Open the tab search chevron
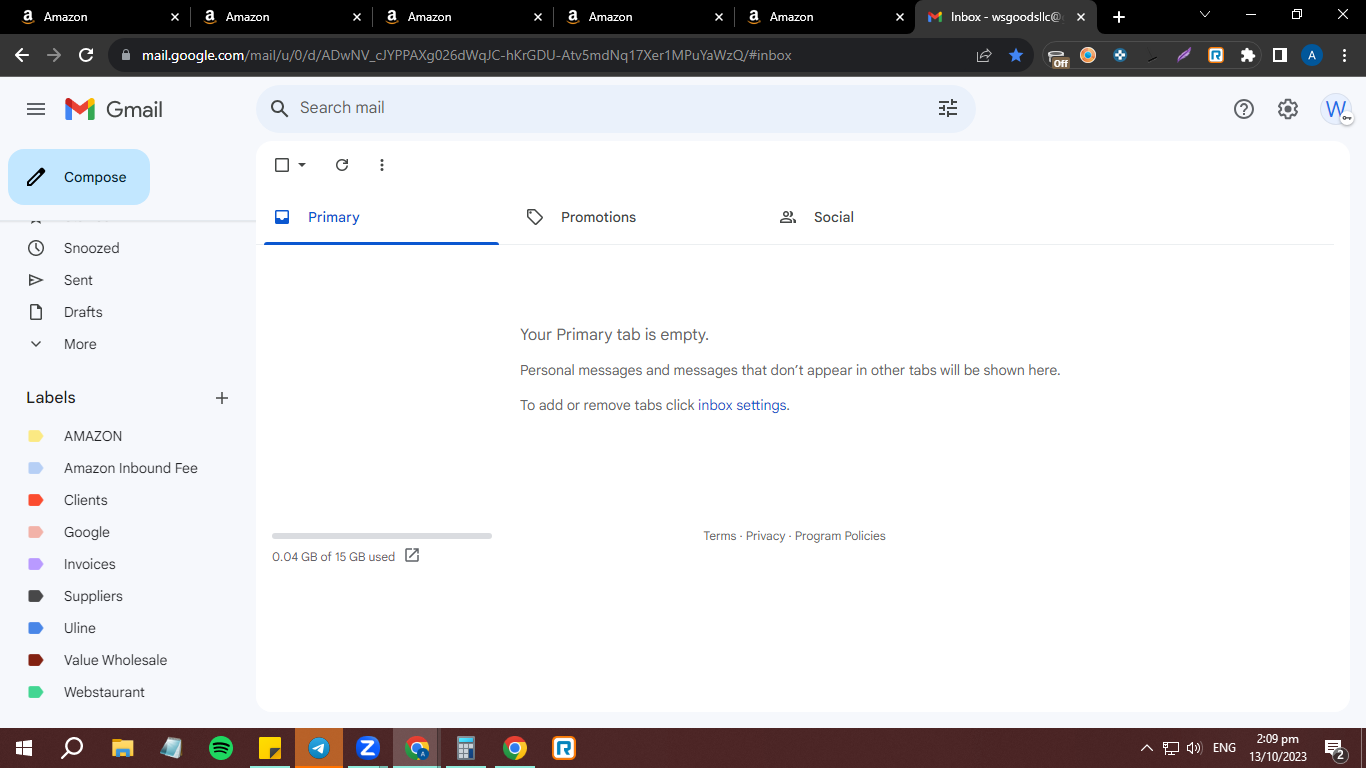The height and width of the screenshot is (768, 1366). 1204,15
